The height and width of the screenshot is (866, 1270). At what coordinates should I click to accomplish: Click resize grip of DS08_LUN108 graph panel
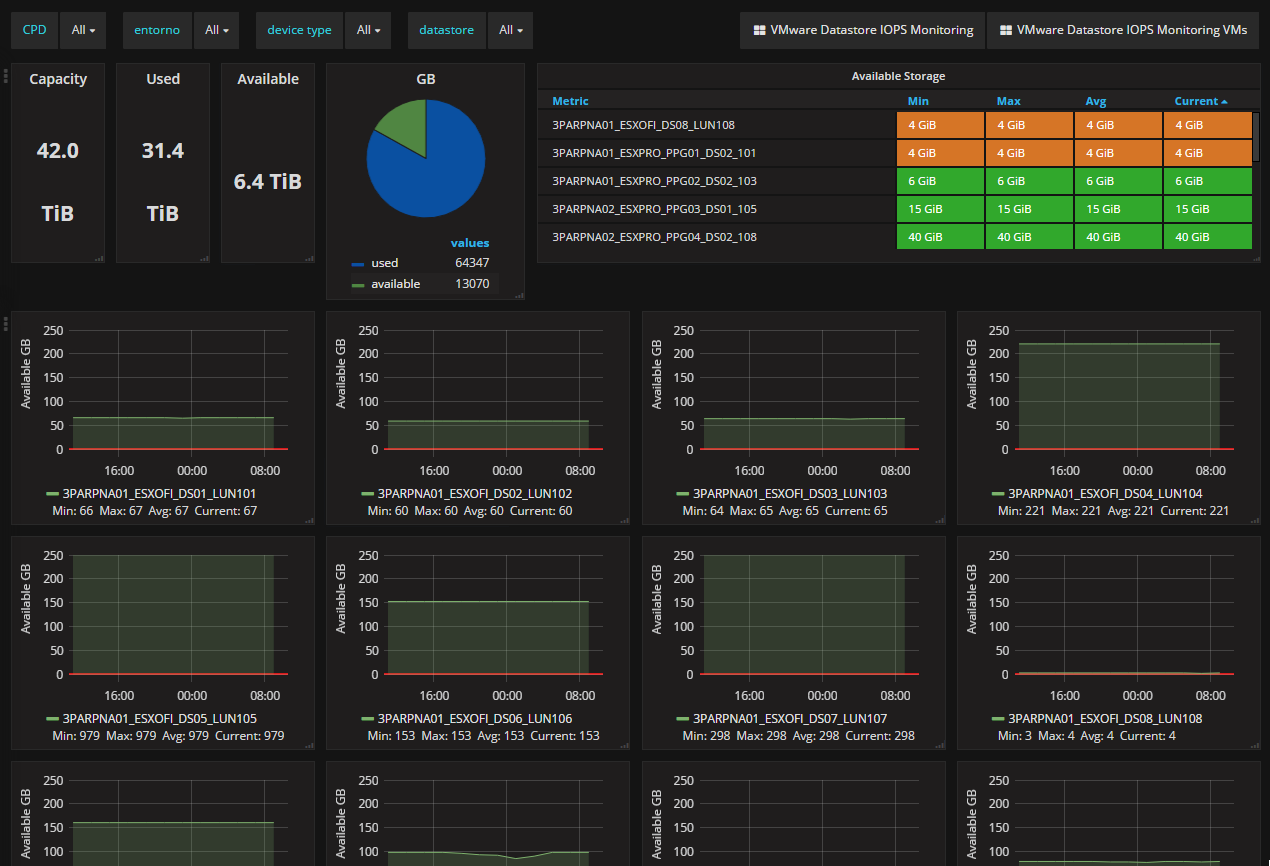(1255, 745)
